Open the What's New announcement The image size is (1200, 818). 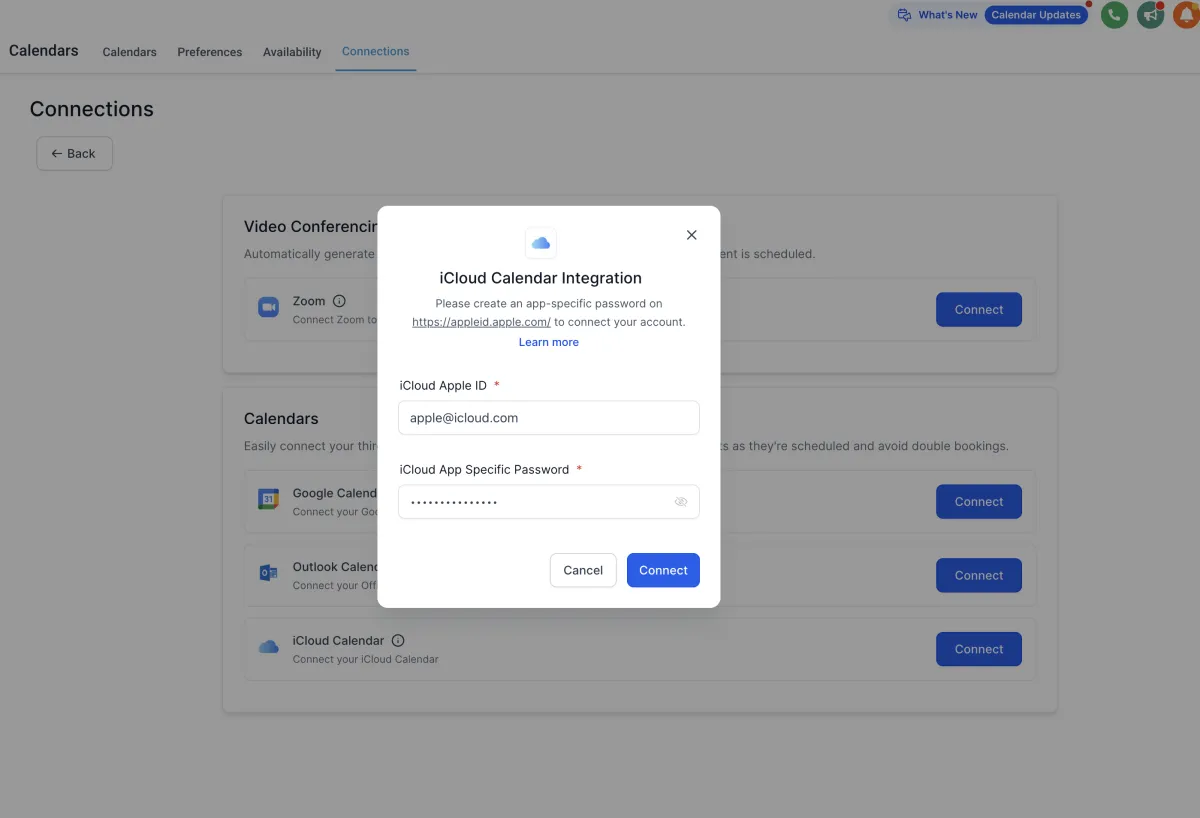tap(948, 15)
